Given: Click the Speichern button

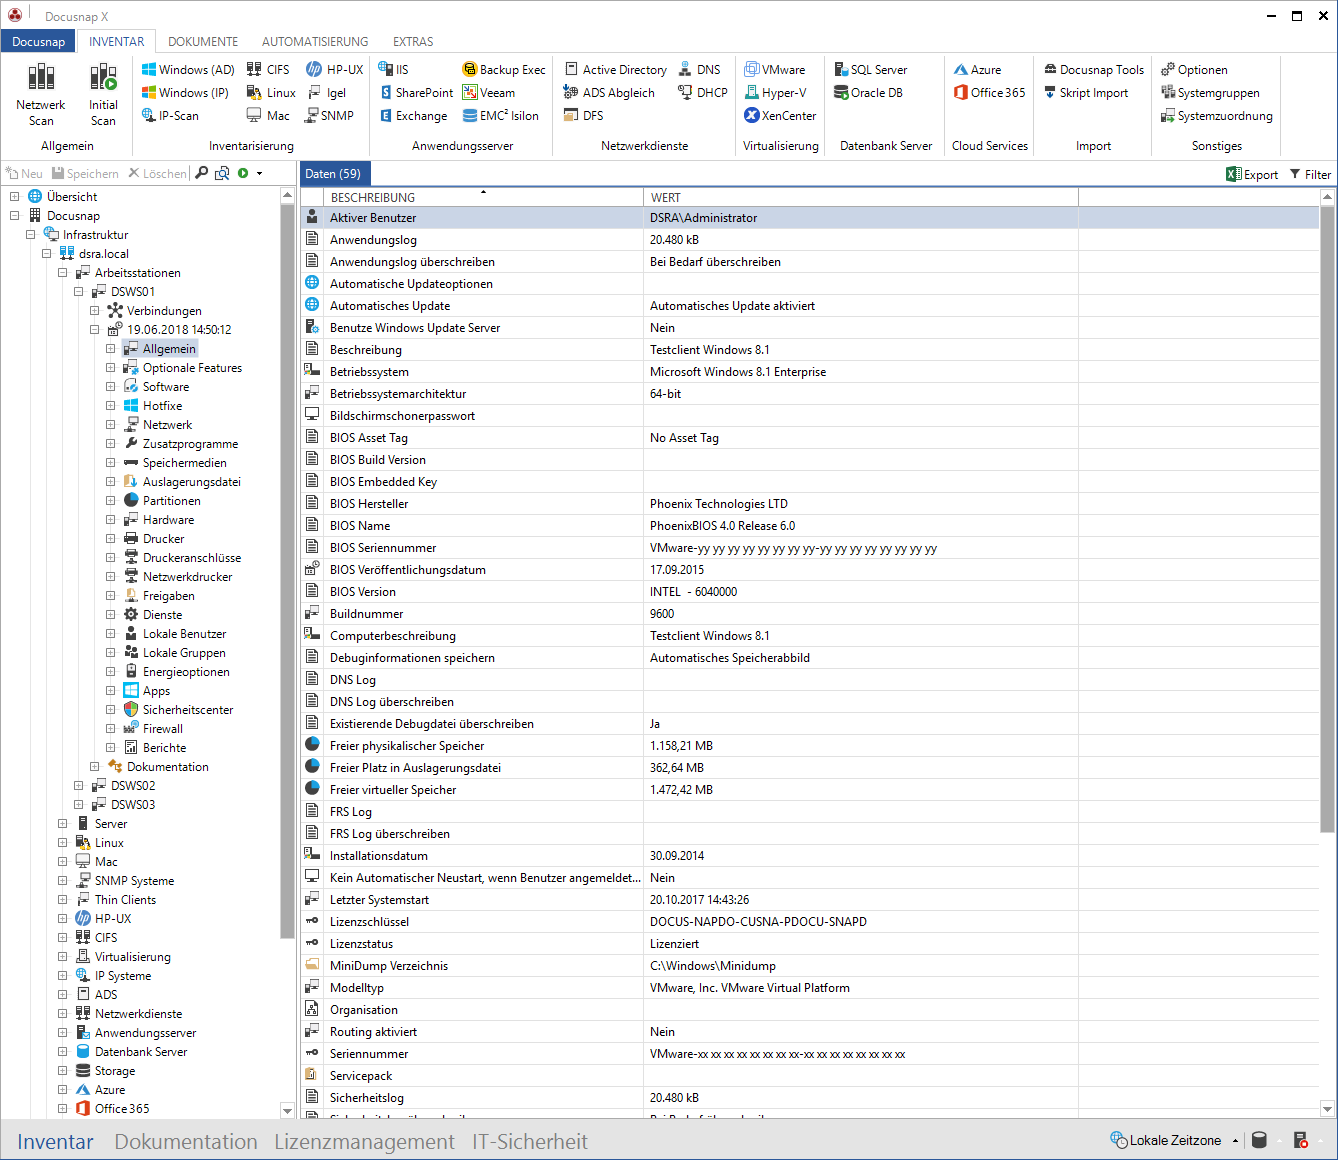Looking at the screenshot, I should click(x=85, y=173).
